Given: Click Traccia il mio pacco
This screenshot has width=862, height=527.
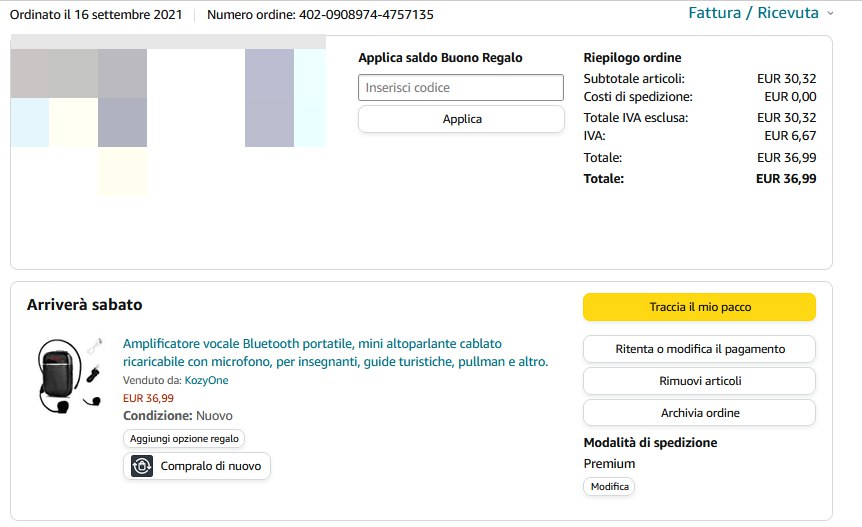Looking at the screenshot, I should coord(699,307).
